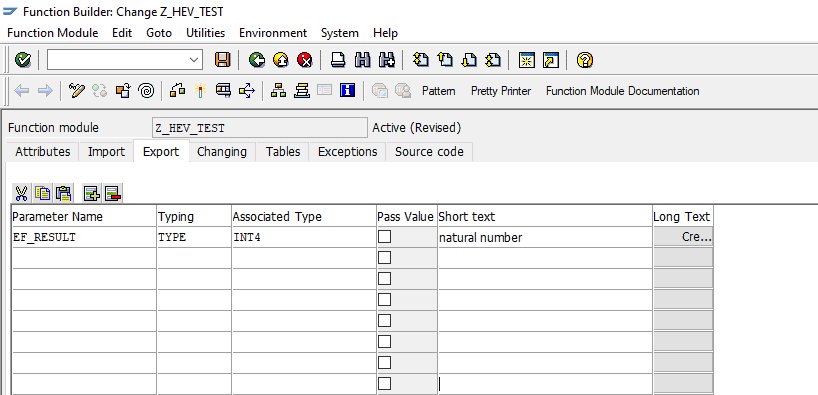This screenshot has height=395, width=818.
Task: Click the Cut scissors icon above table
Action: 21,194
